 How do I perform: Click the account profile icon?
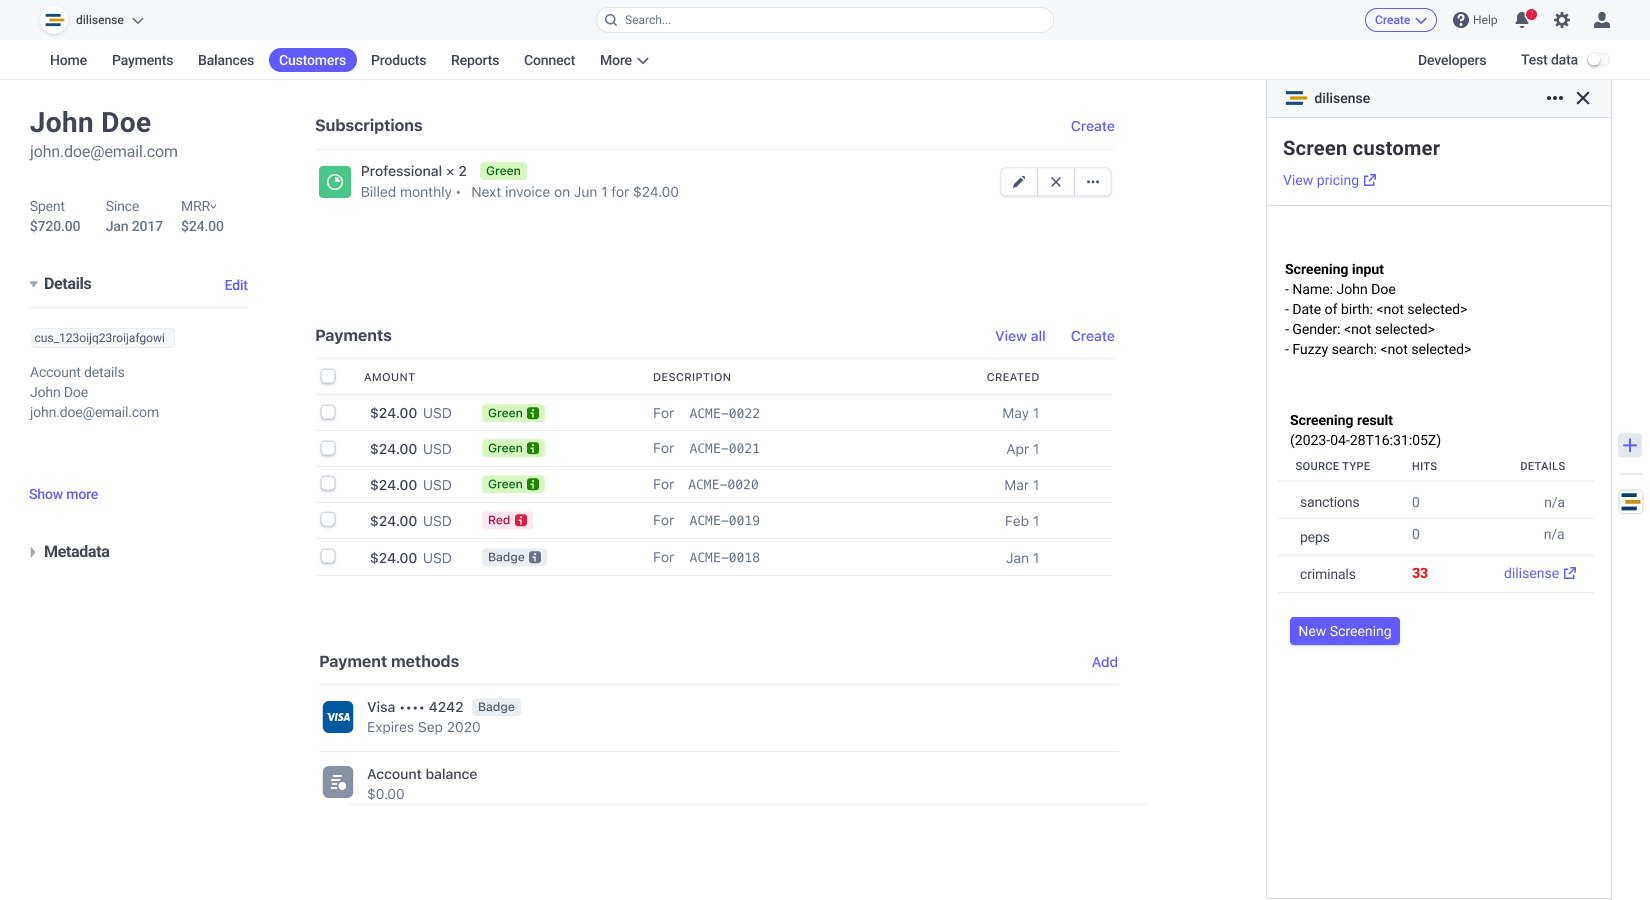click(x=1601, y=20)
